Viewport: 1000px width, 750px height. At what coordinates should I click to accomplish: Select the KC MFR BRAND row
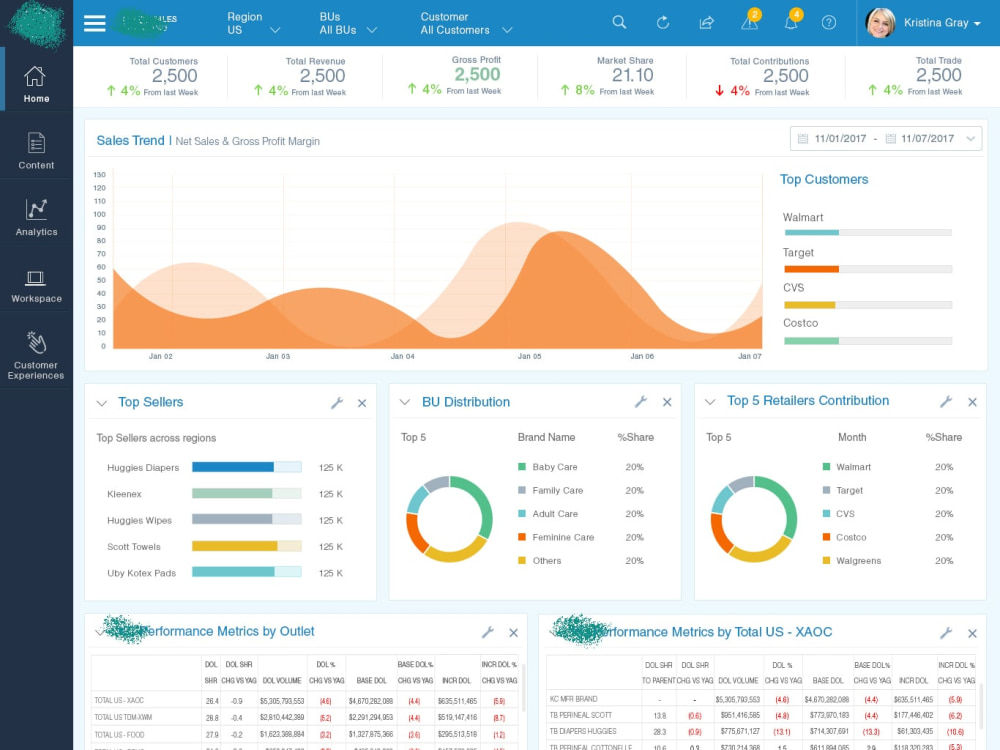click(762, 699)
